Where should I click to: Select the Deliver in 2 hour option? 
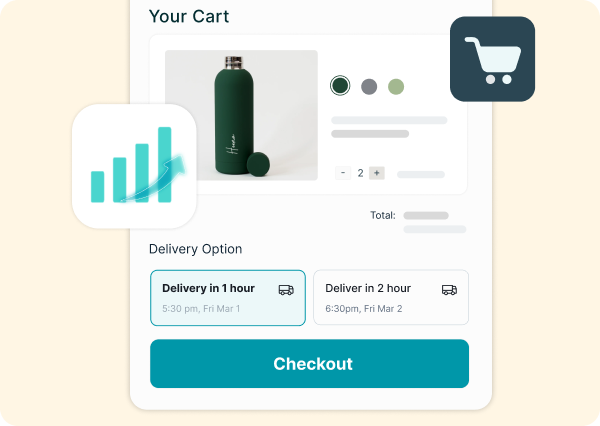click(391, 297)
